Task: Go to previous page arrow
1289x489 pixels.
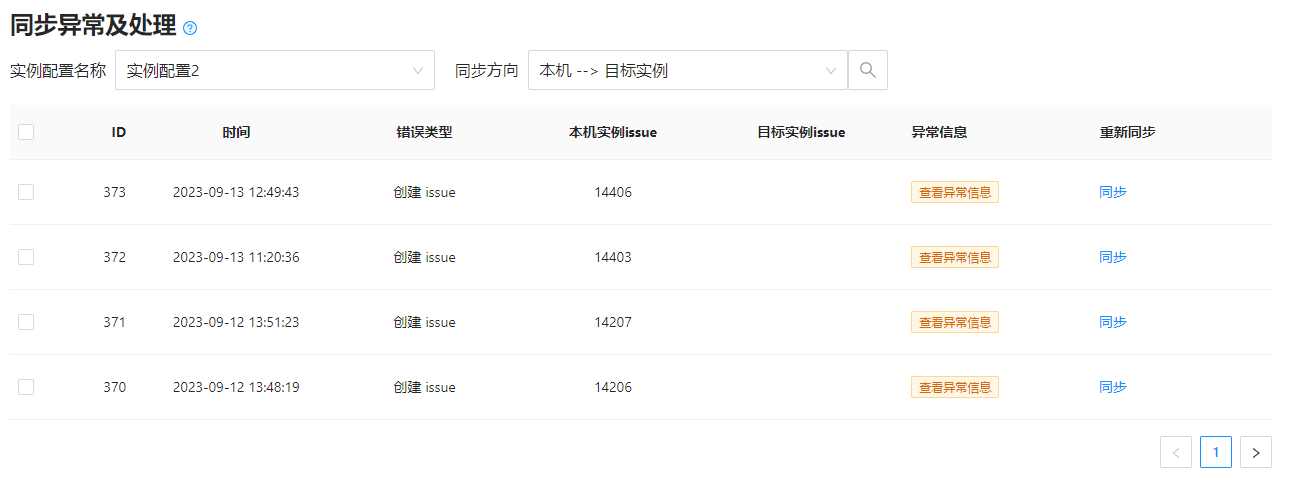Action: pos(1175,452)
